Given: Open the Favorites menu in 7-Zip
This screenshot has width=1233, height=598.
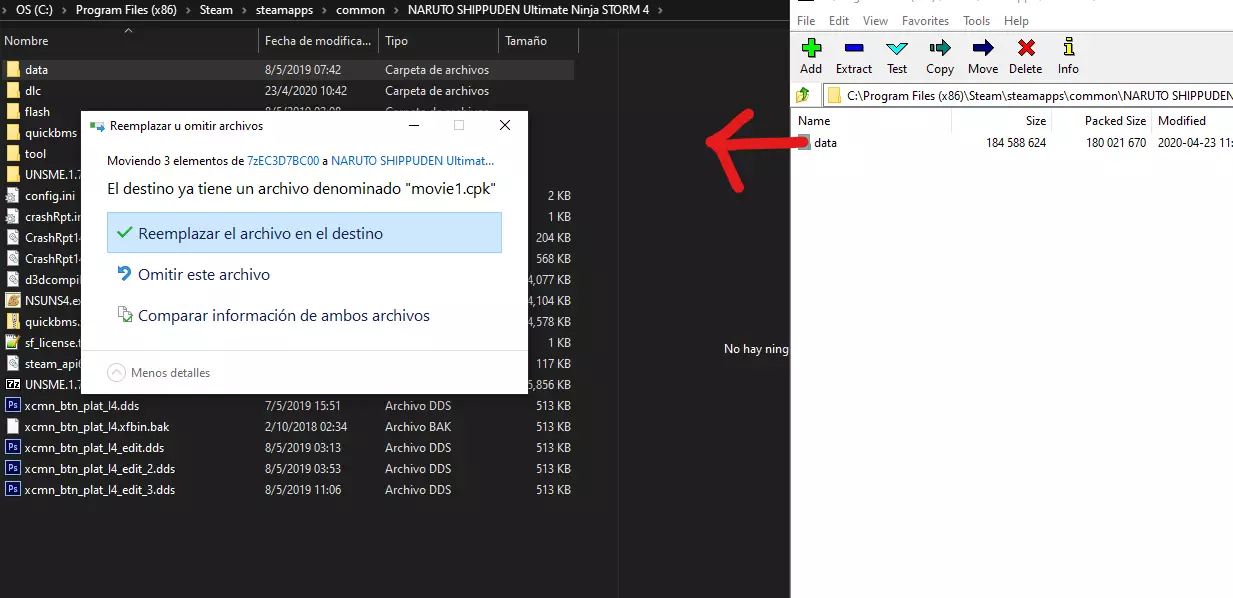Looking at the screenshot, I should click(926, 20).
